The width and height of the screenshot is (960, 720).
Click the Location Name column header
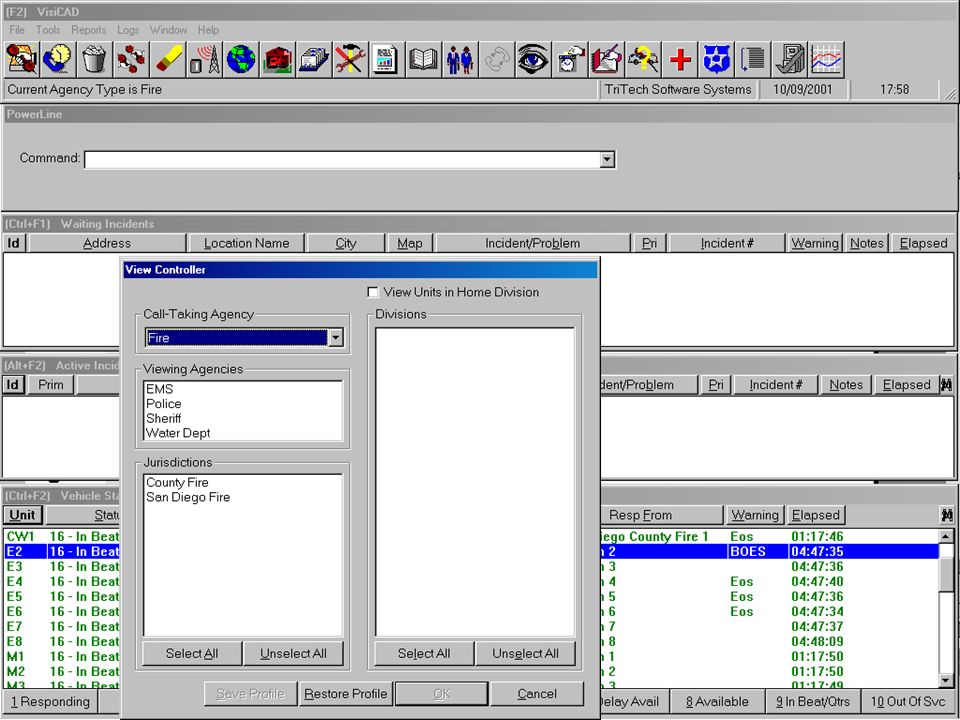(x=246, y=243)
